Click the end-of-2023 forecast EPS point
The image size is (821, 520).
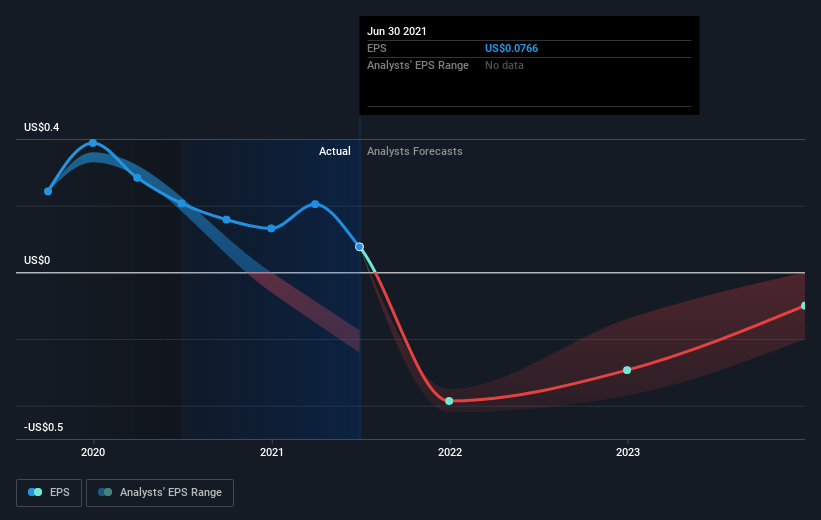click(804, 306)
